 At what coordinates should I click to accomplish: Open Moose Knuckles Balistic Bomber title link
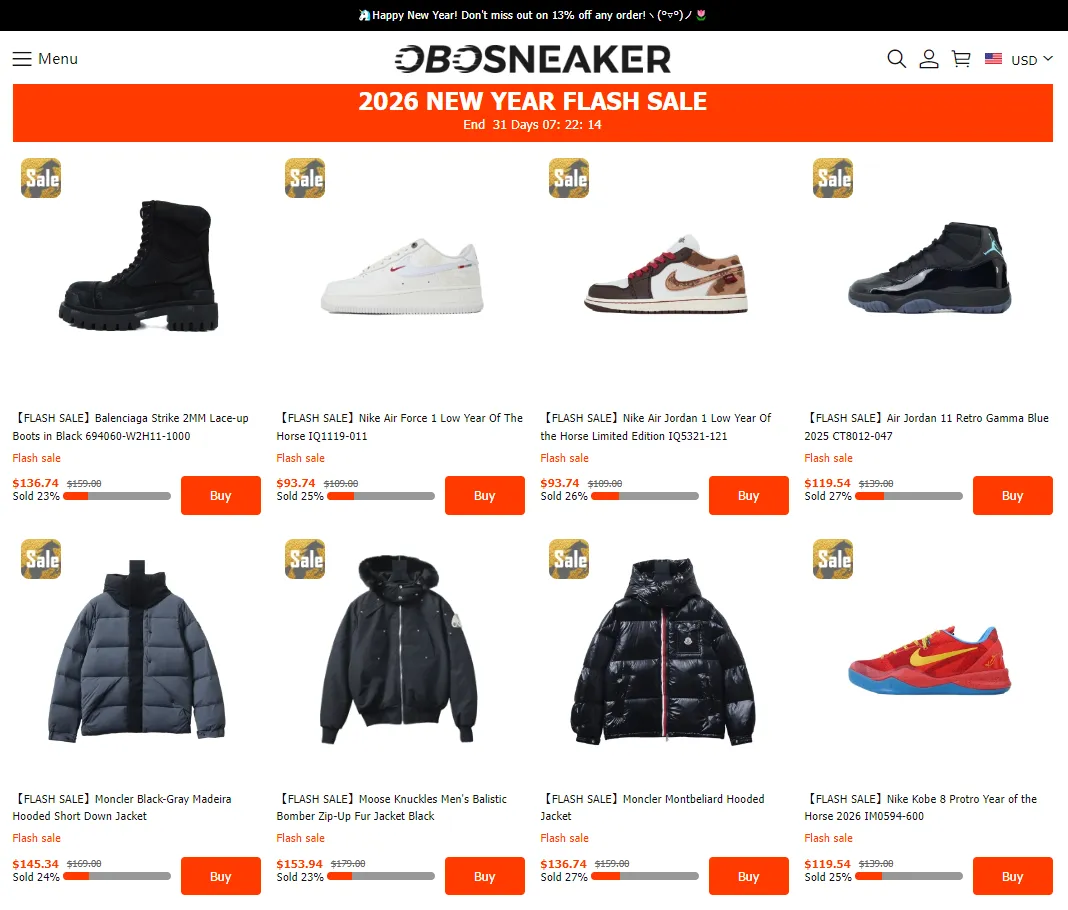click(x=392, y=807)
